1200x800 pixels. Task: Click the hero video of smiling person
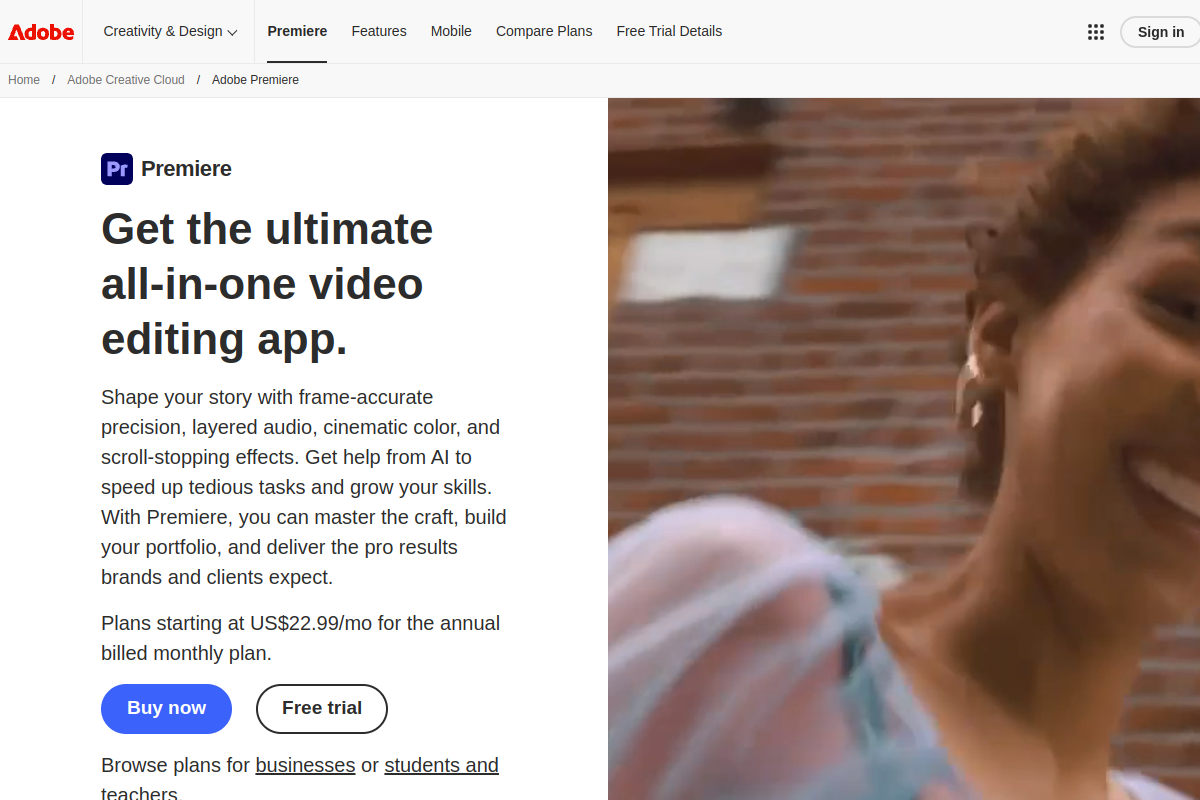(904, 449)
